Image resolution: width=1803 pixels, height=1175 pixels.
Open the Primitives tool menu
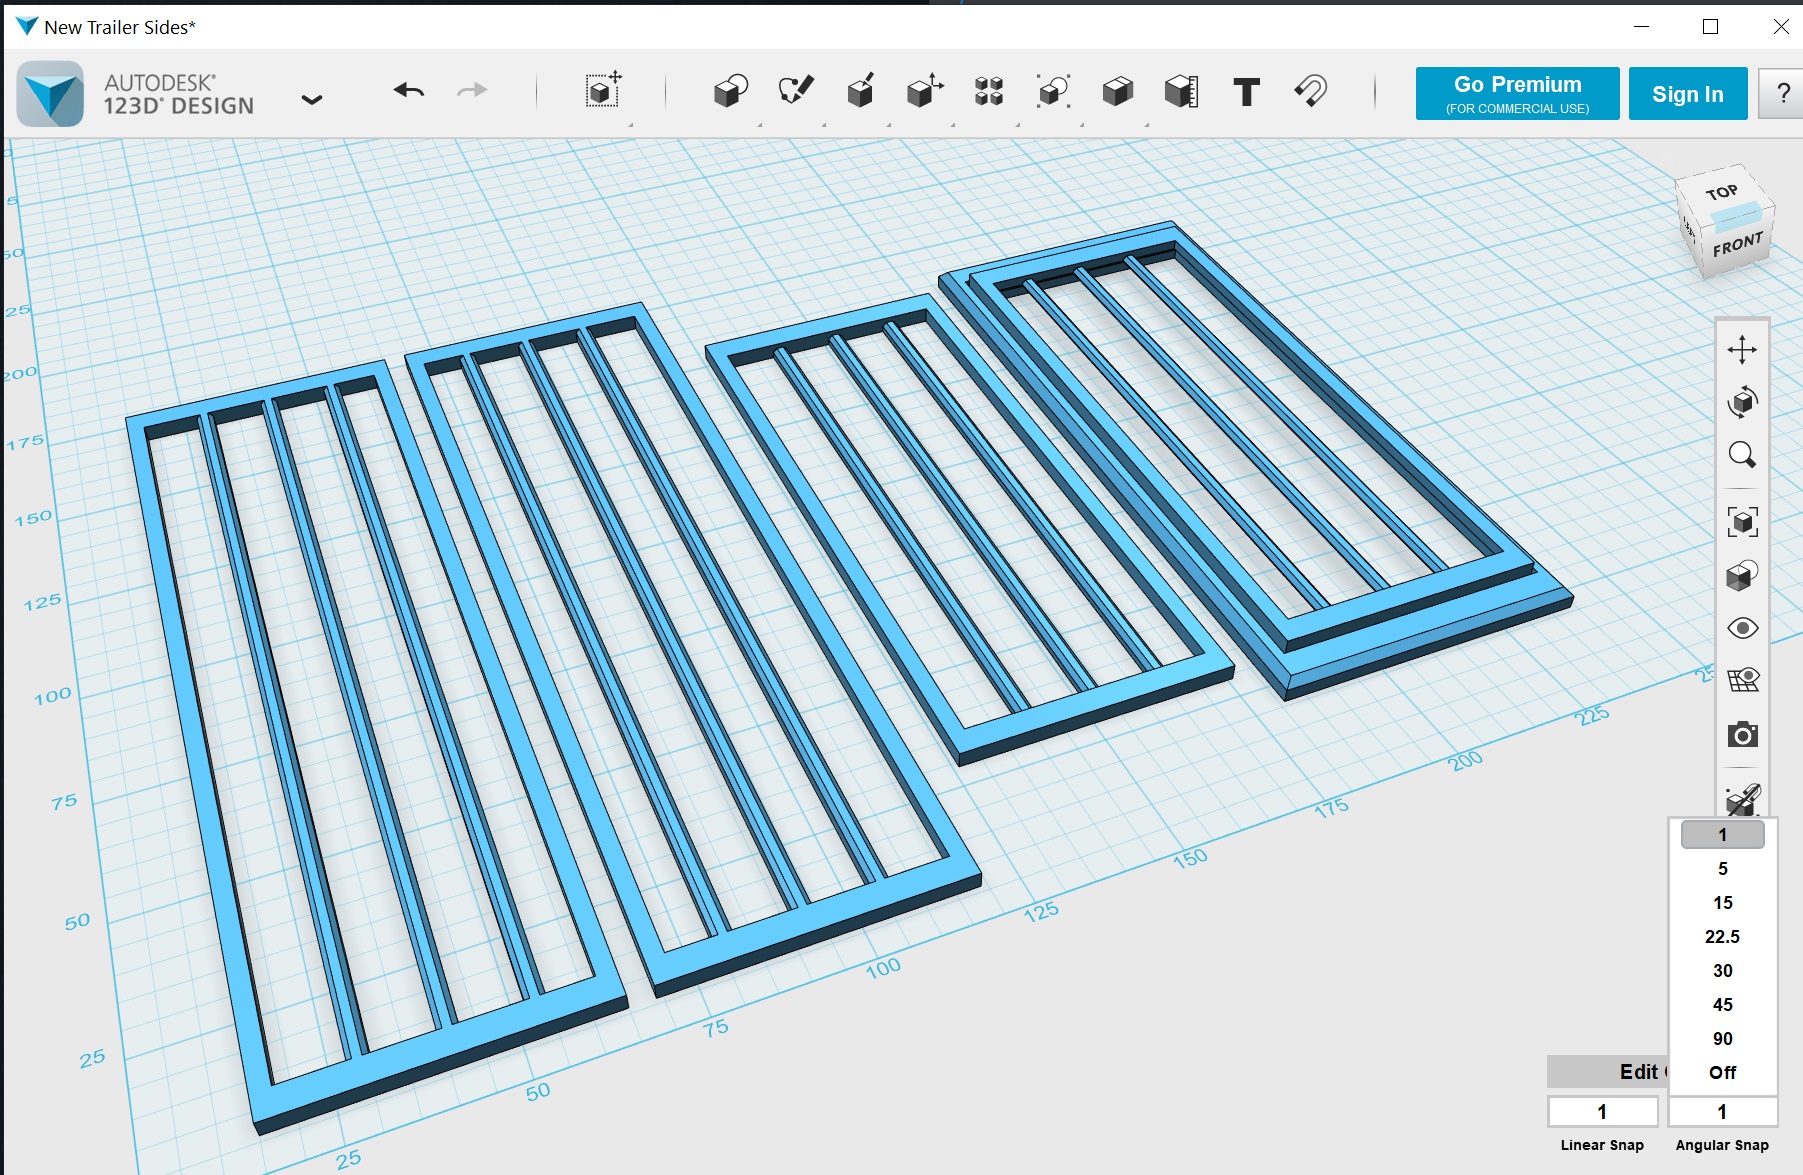[x=731, y=92]
